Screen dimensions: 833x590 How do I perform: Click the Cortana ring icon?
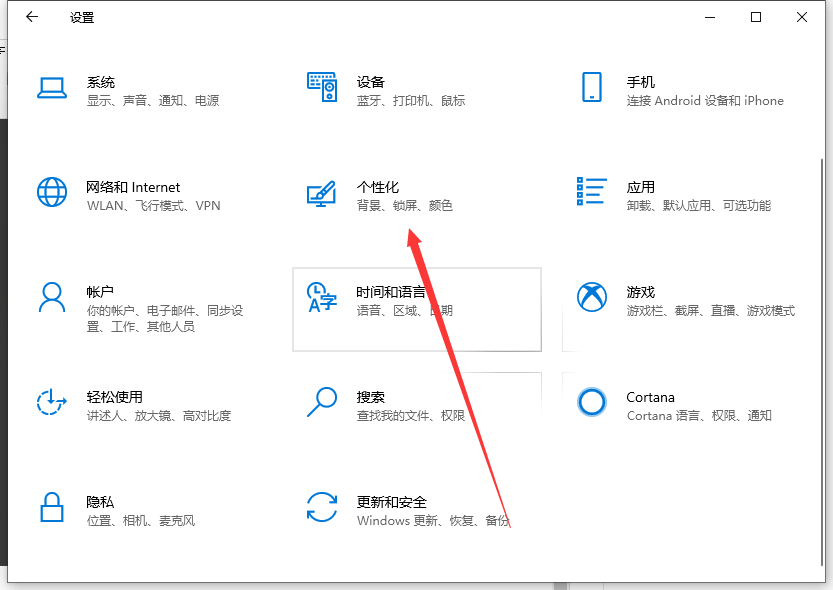(x=592, y=402)
